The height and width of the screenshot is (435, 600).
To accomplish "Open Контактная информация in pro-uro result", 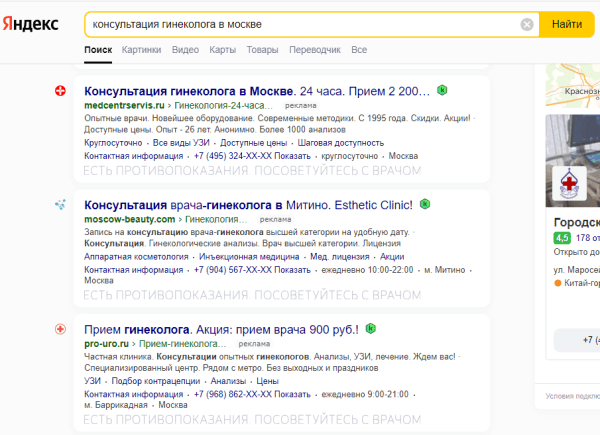I will pyautogui.click(x=134, y=394).
